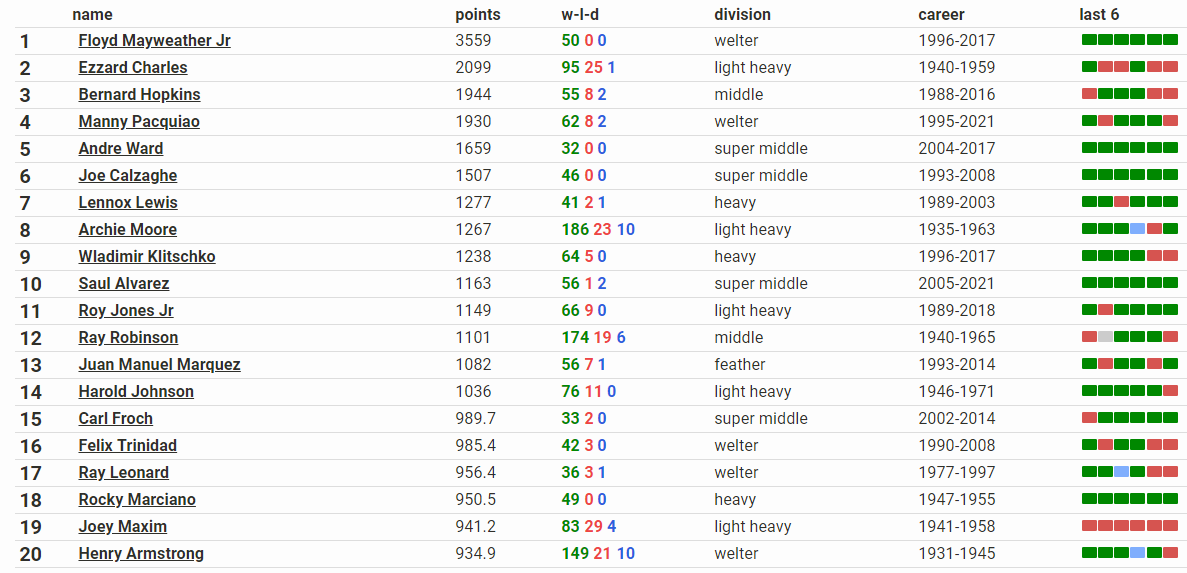
Task: Click the blue draw square in Archie Moore's last 6
Action: (1138, 229)
